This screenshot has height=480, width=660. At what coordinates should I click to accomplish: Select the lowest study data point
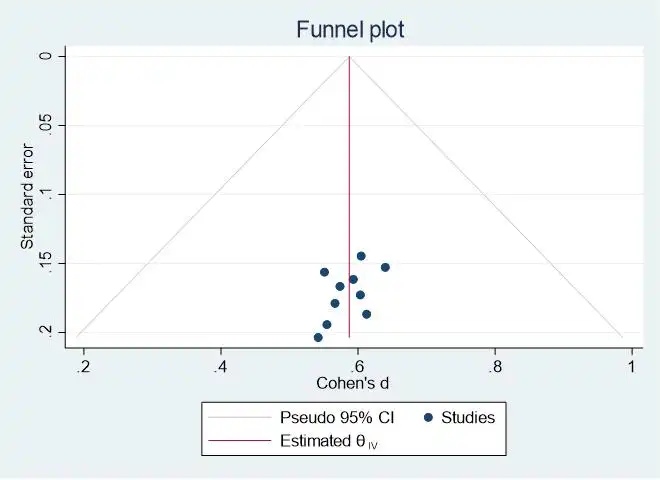318,338
